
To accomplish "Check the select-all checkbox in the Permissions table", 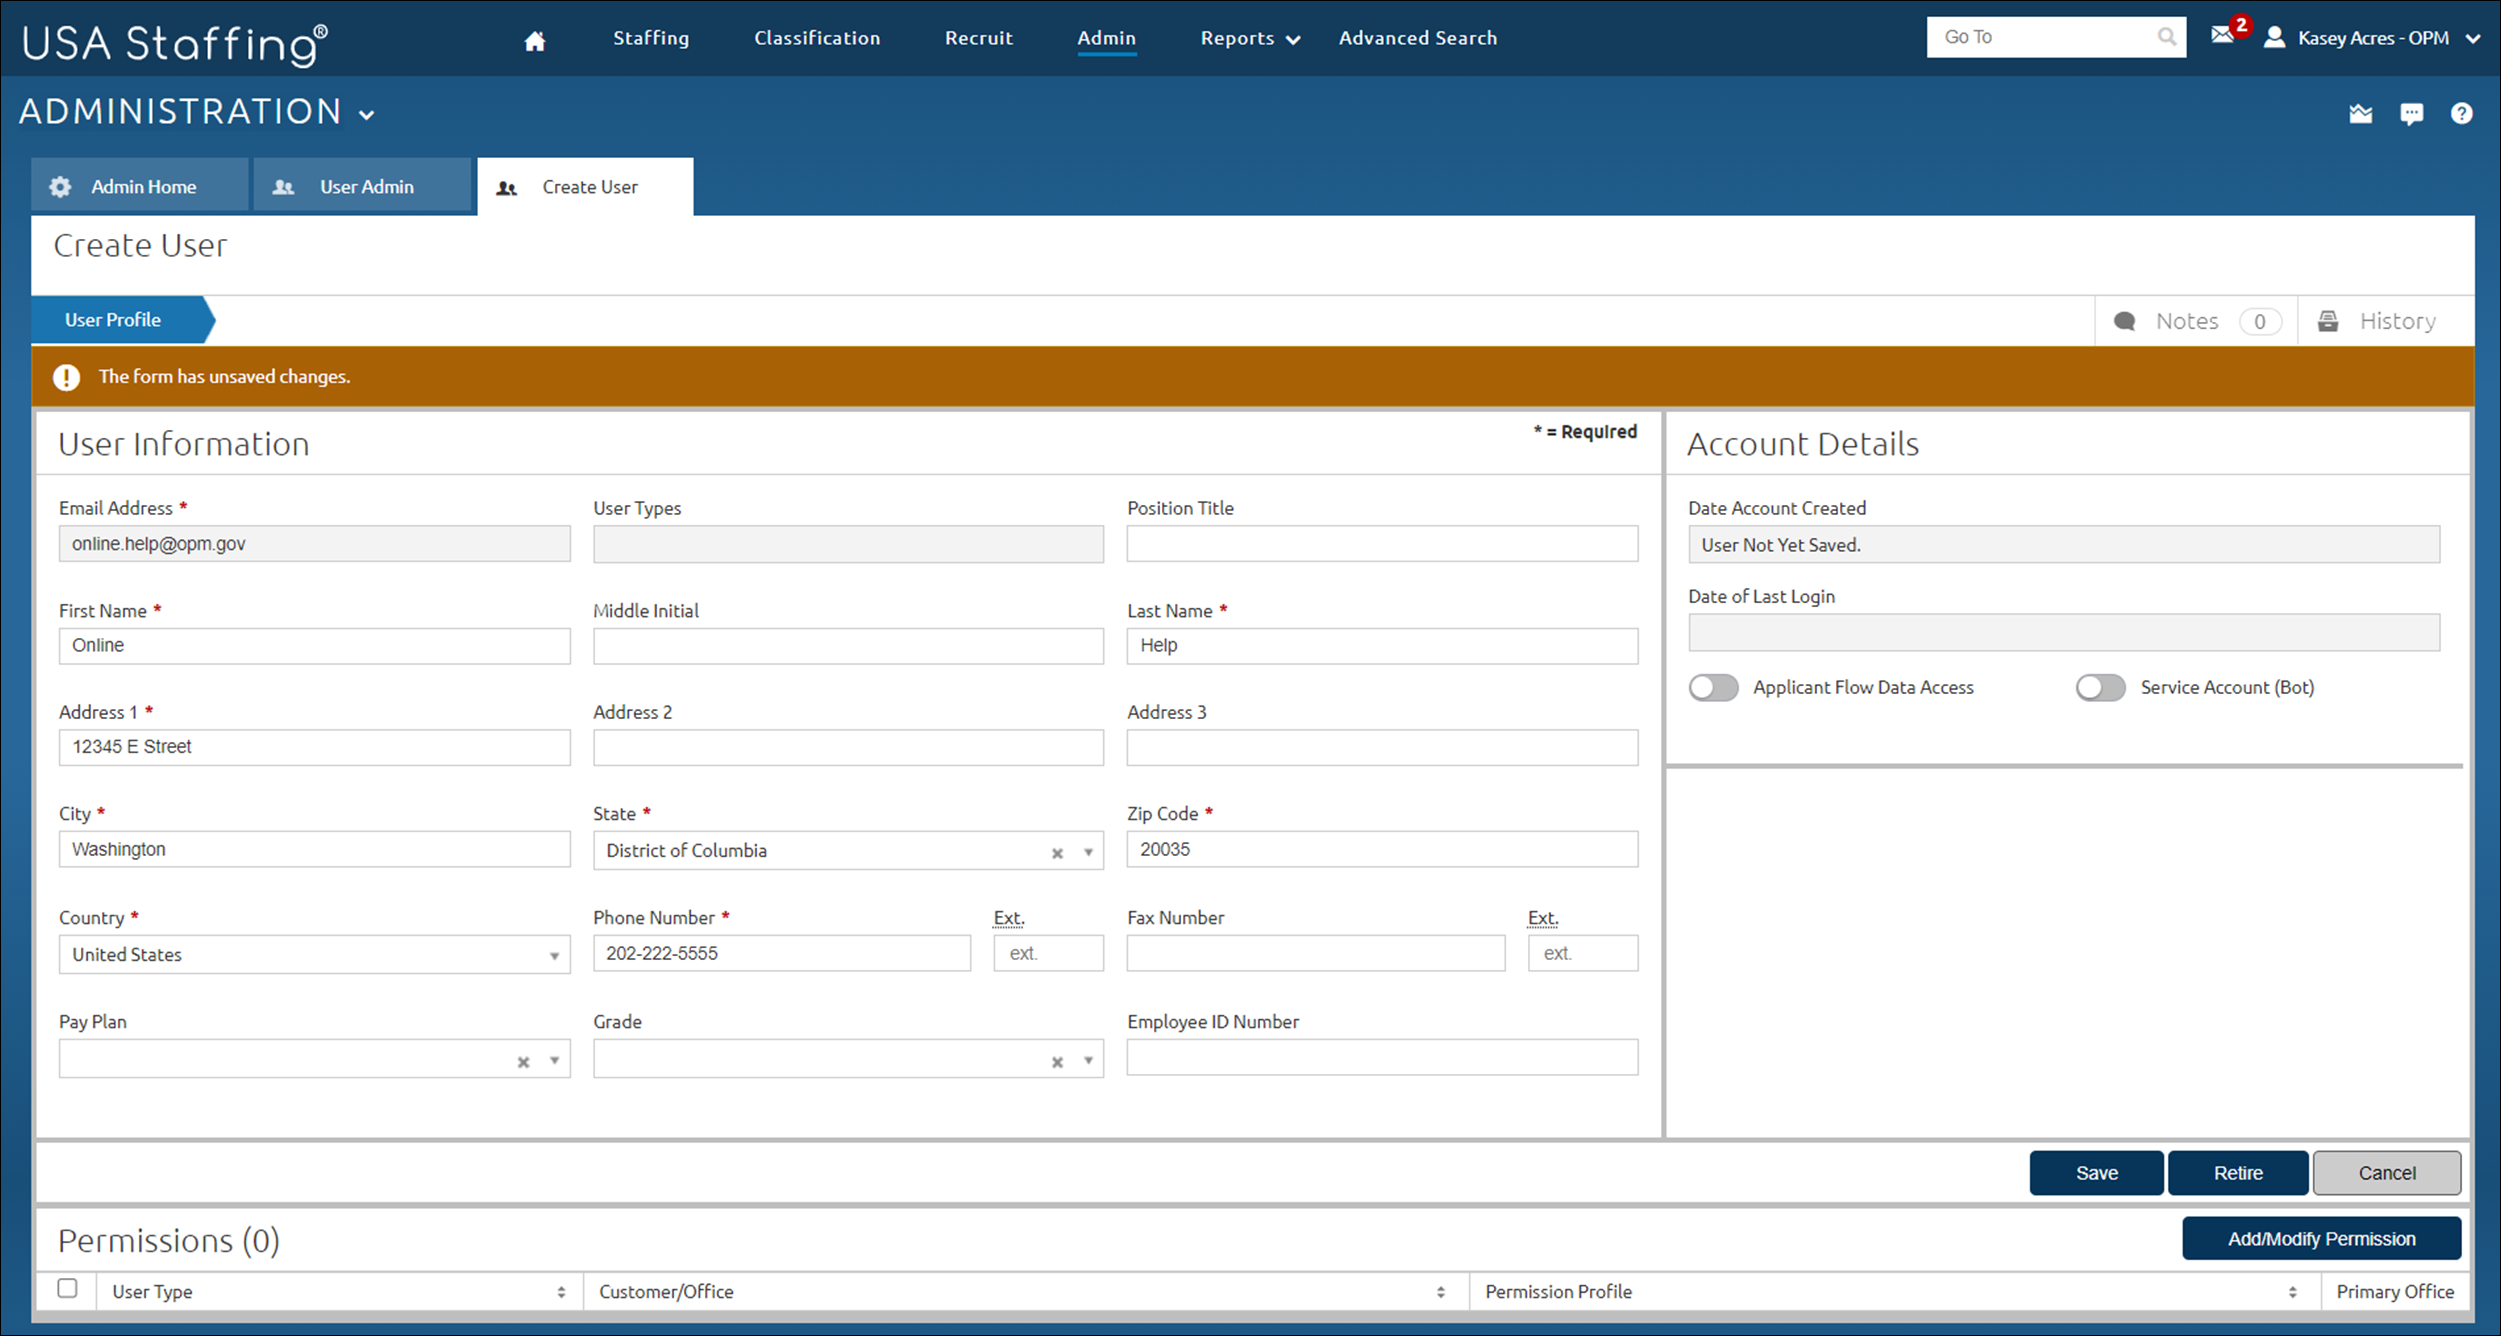I will pos(67,1290).
